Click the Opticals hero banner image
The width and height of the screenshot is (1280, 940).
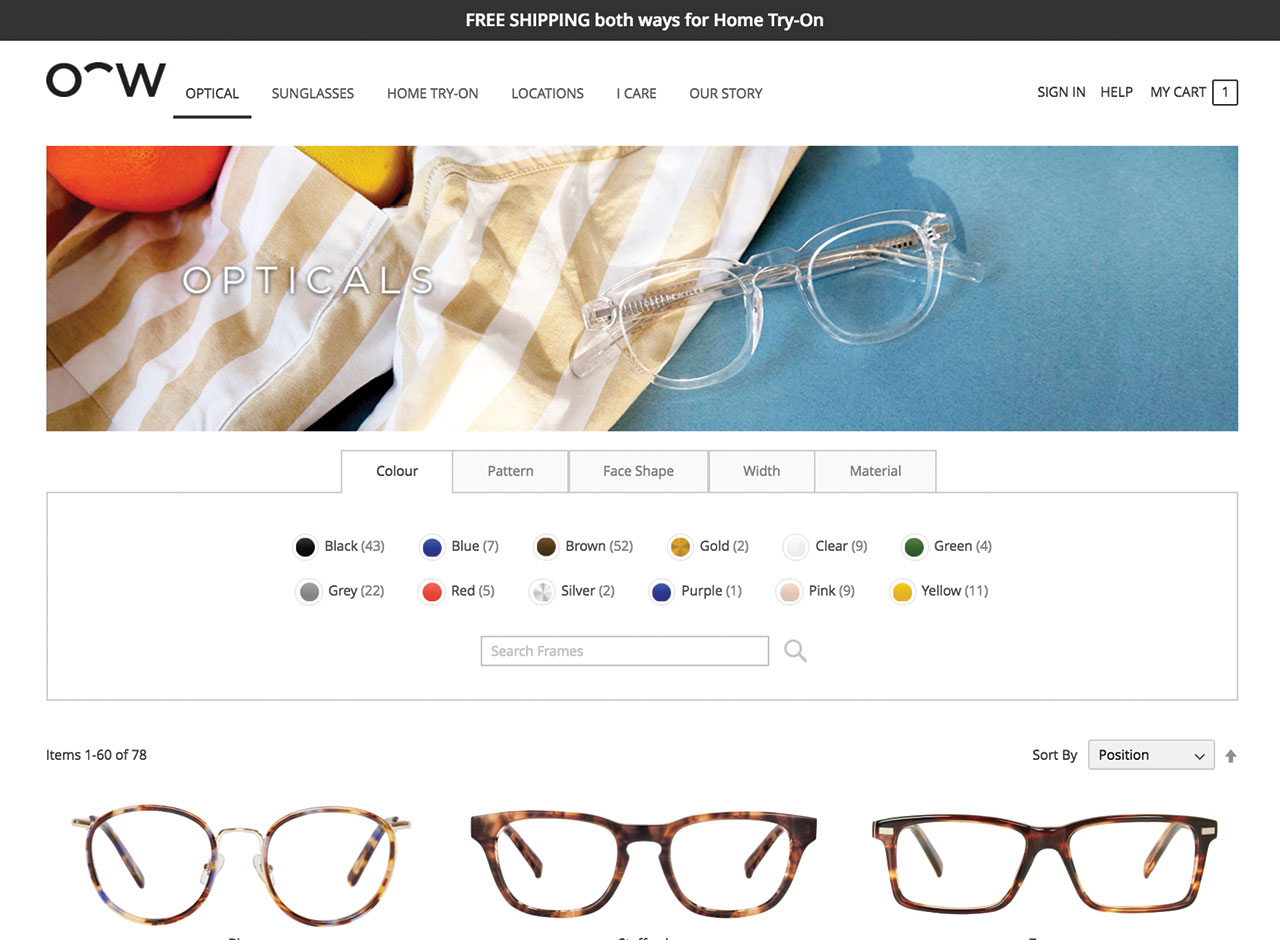[642, 289]
